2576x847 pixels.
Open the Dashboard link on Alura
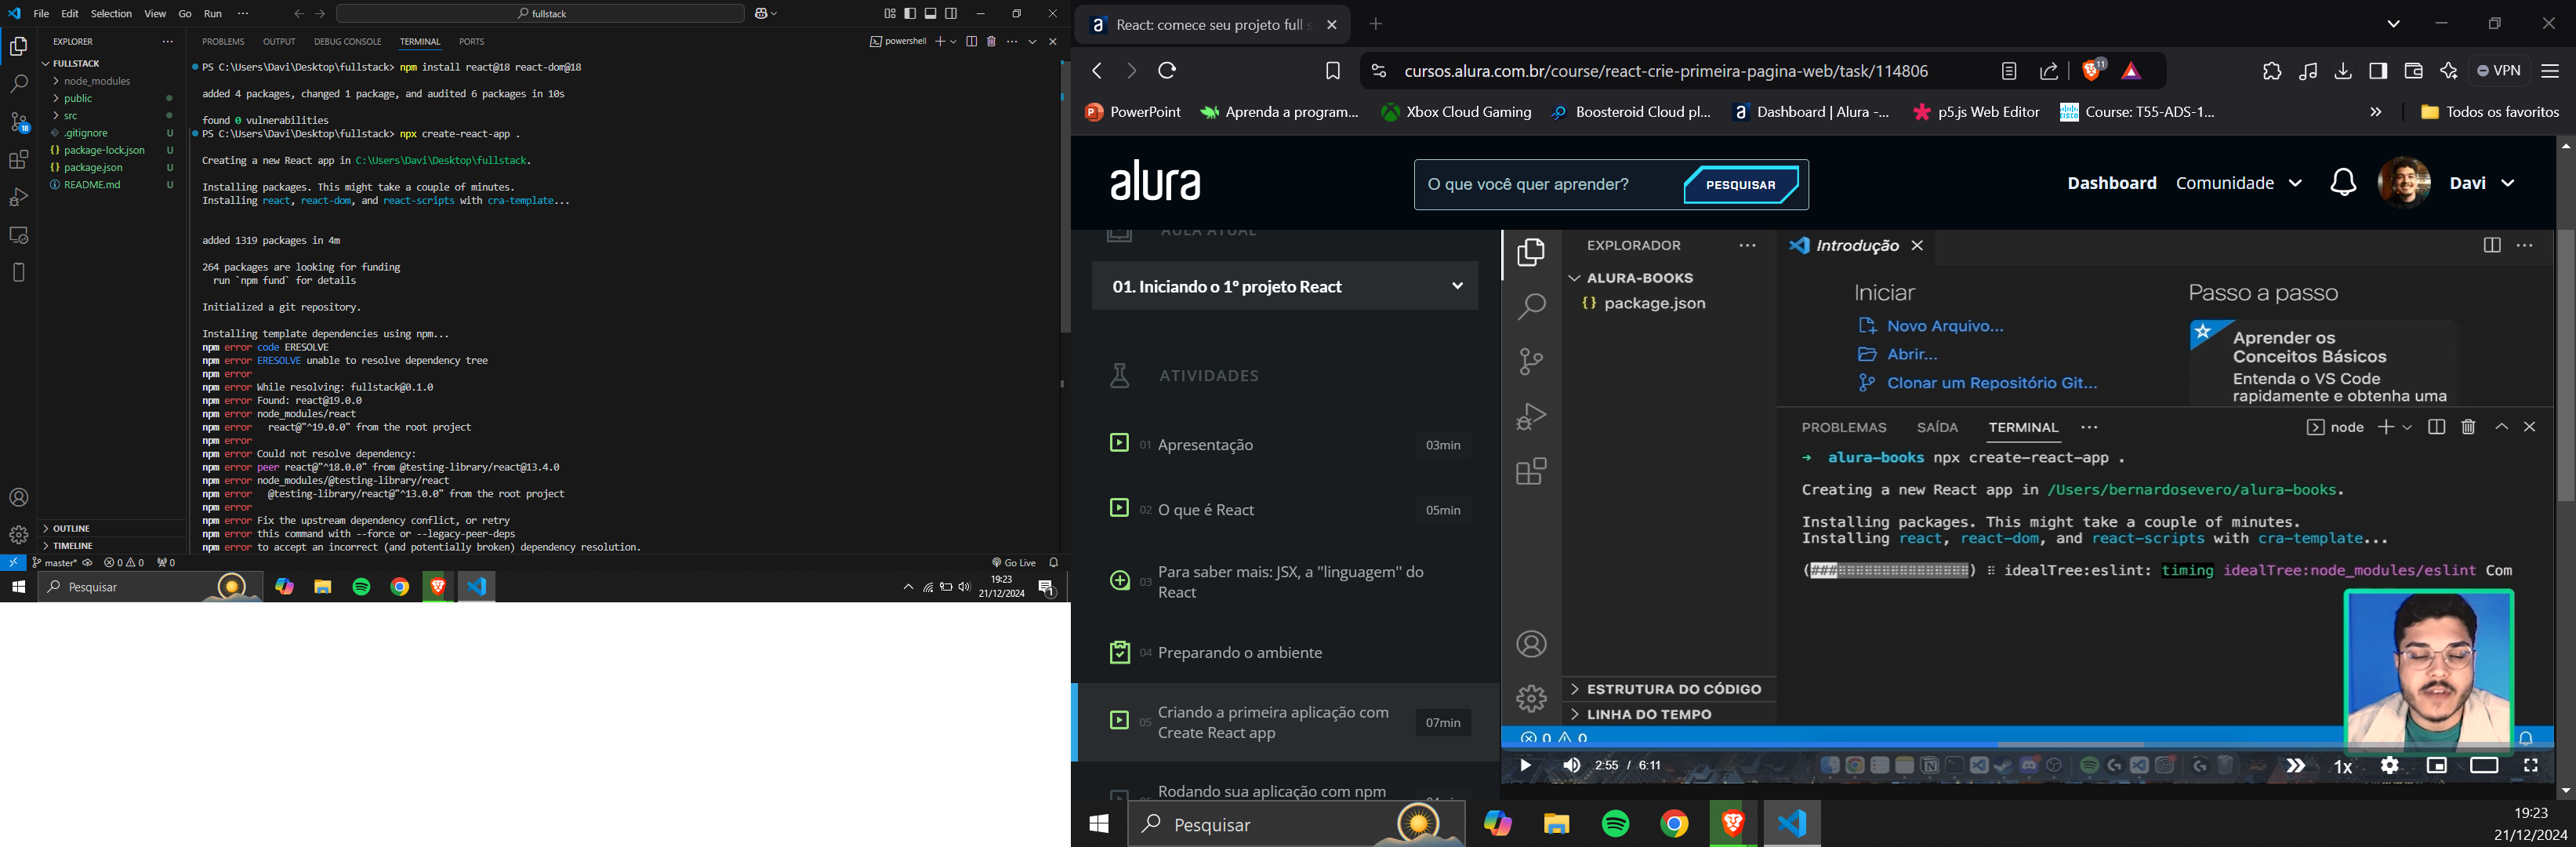(x=2111, y=183)
